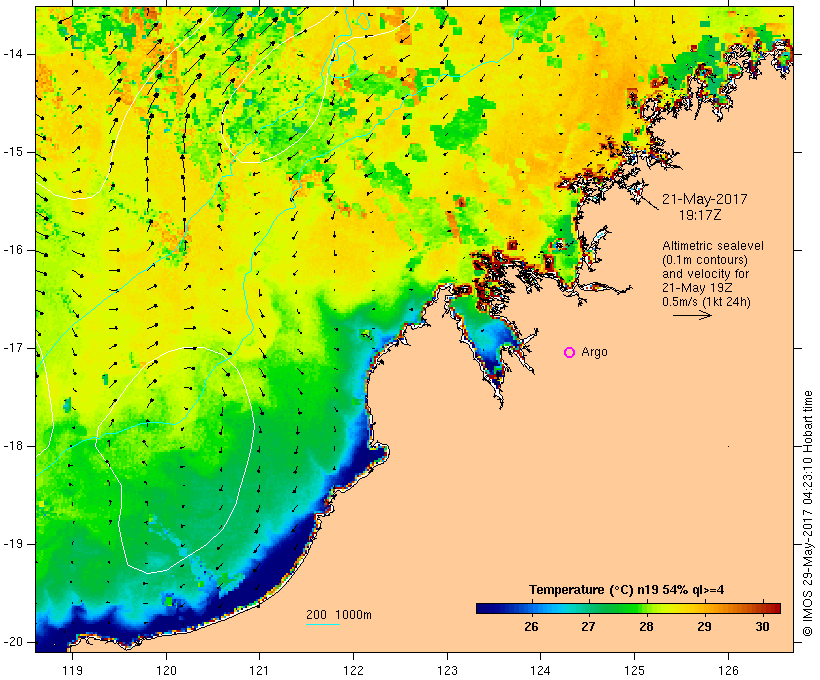Viewport: 820px width, 680px height.
Task: Click the 'Altimetric sealevel' legend text
Action: (x=713, y=246)
